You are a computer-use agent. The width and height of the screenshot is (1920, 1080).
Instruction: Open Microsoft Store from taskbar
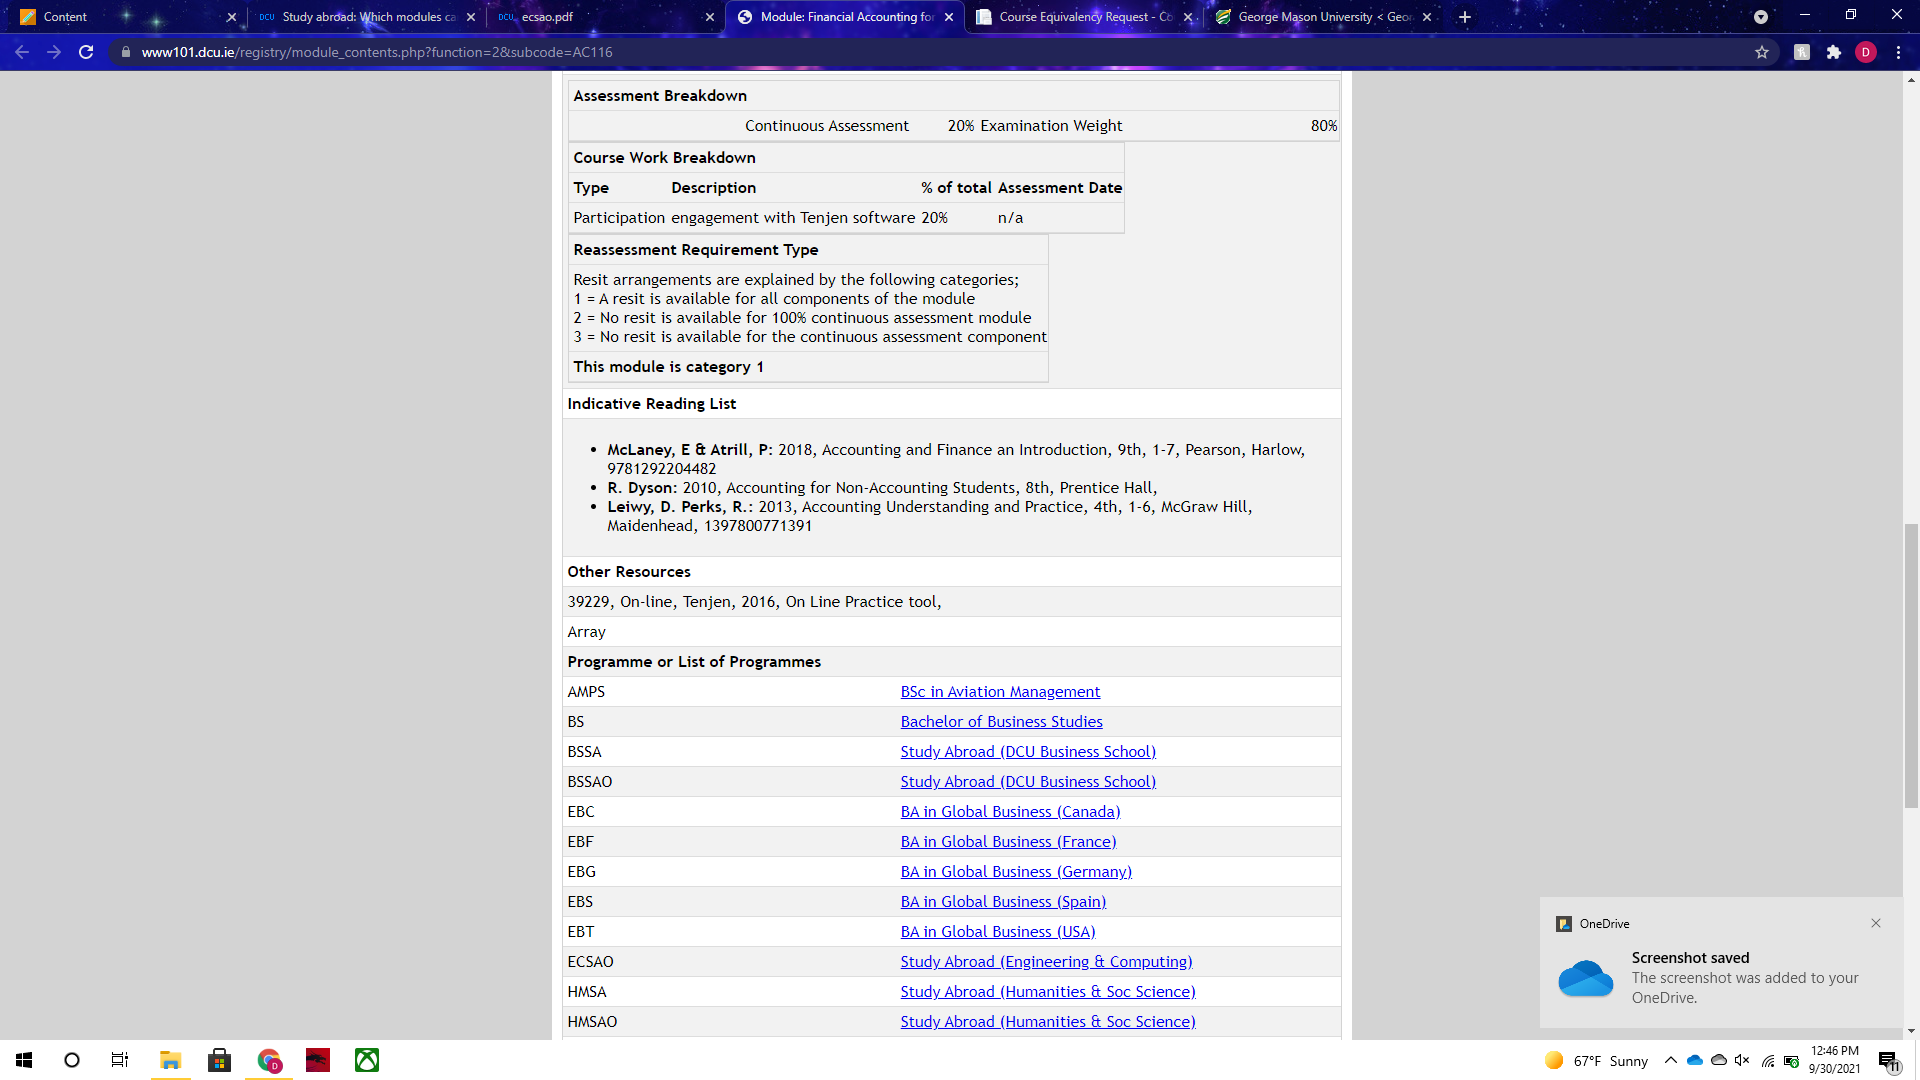(219, 1060)
